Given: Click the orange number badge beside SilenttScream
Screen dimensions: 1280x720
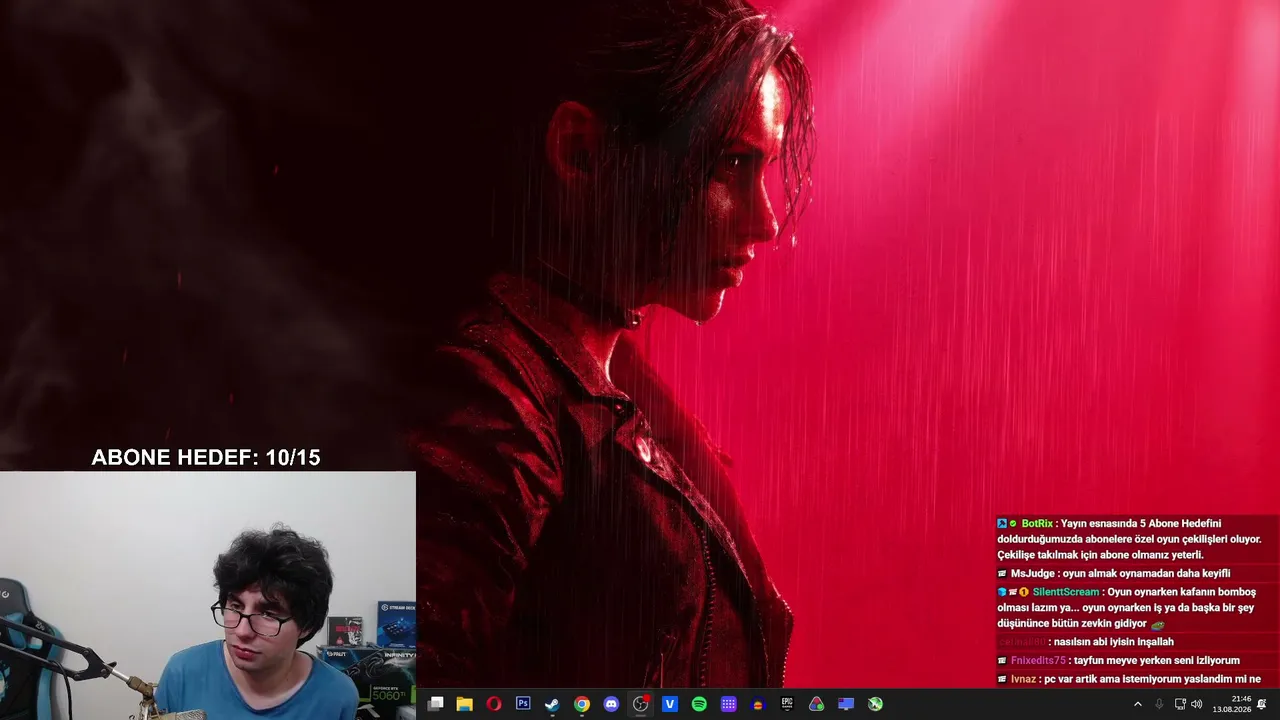Looking at the screenshot, I should (1024, 592).
